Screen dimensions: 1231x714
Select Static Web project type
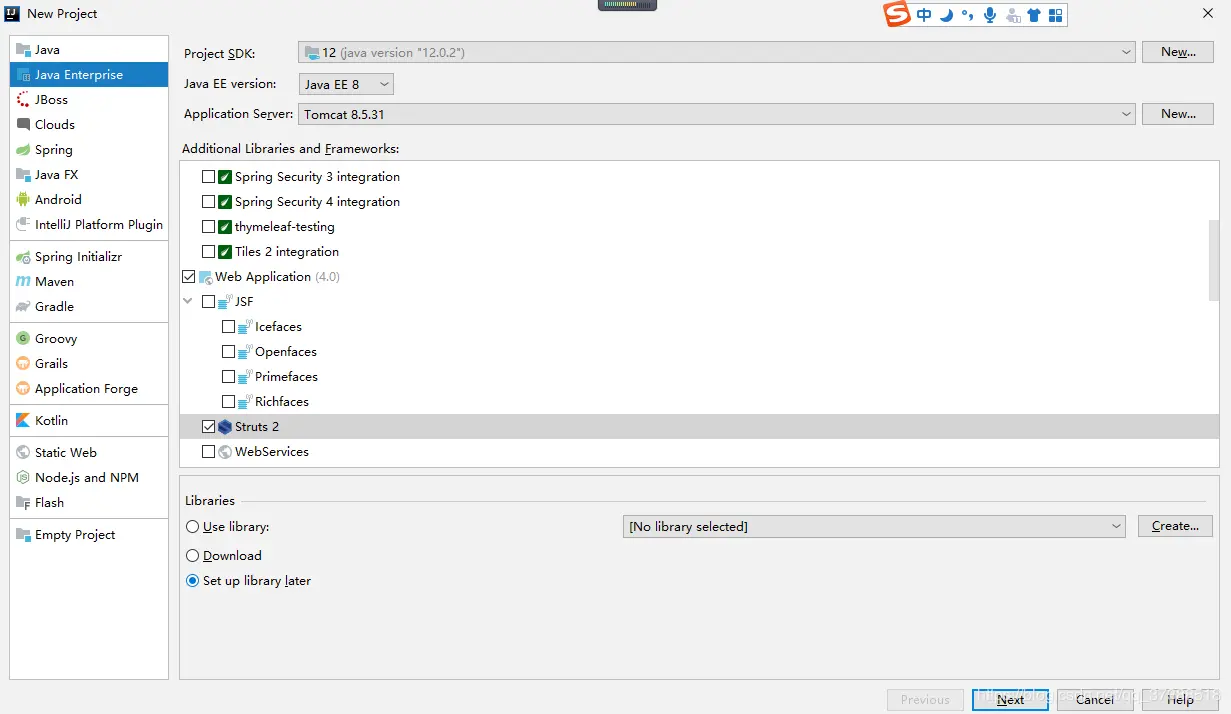pyautogui.click(x=89, y=452)
